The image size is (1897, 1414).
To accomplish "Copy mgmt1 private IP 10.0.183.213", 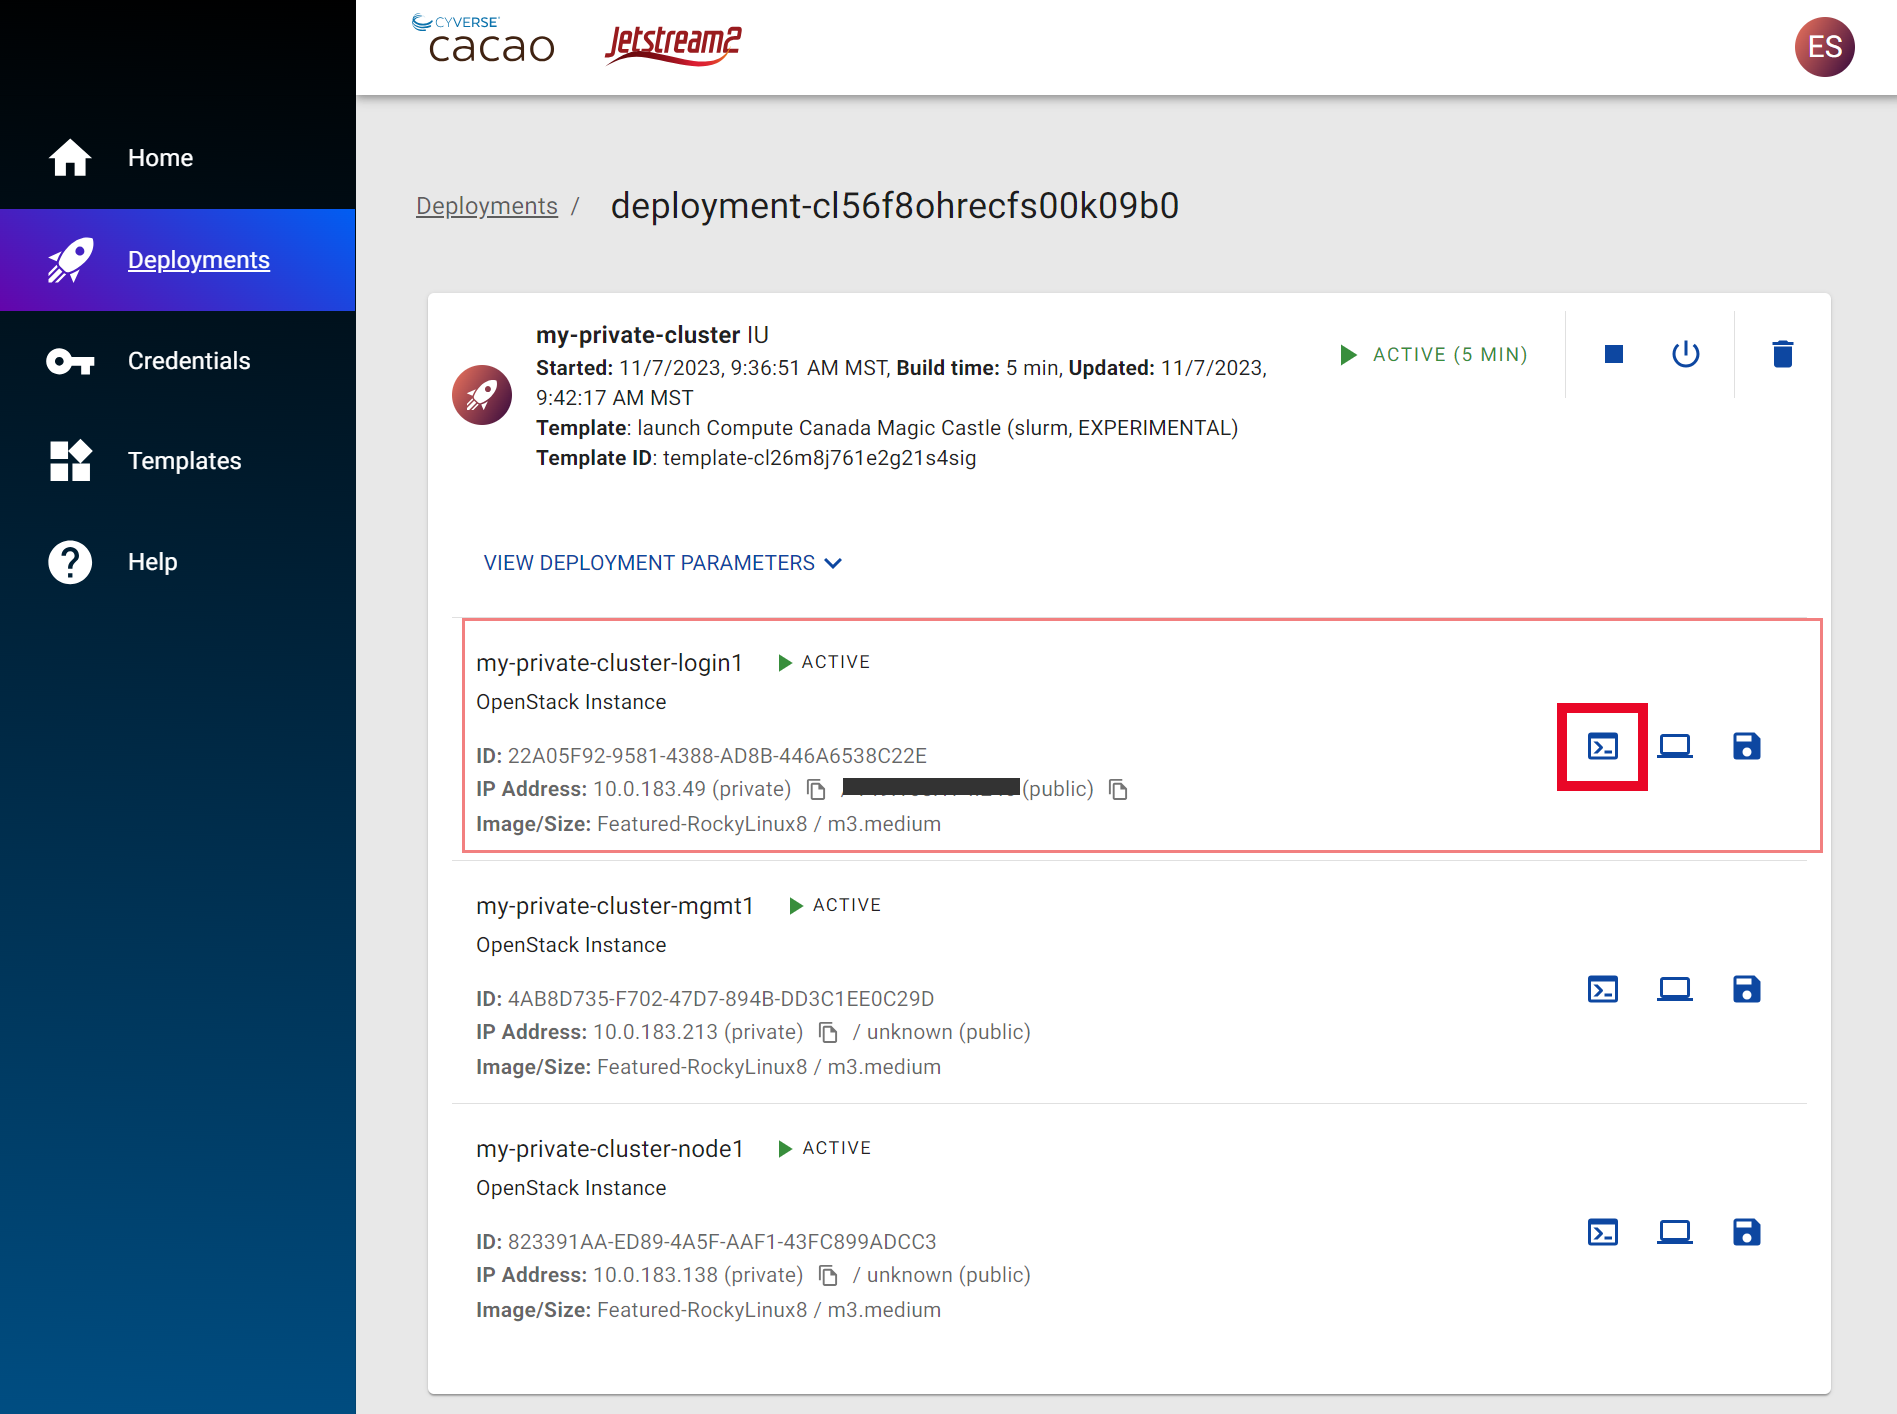I will coord(828,1032).
